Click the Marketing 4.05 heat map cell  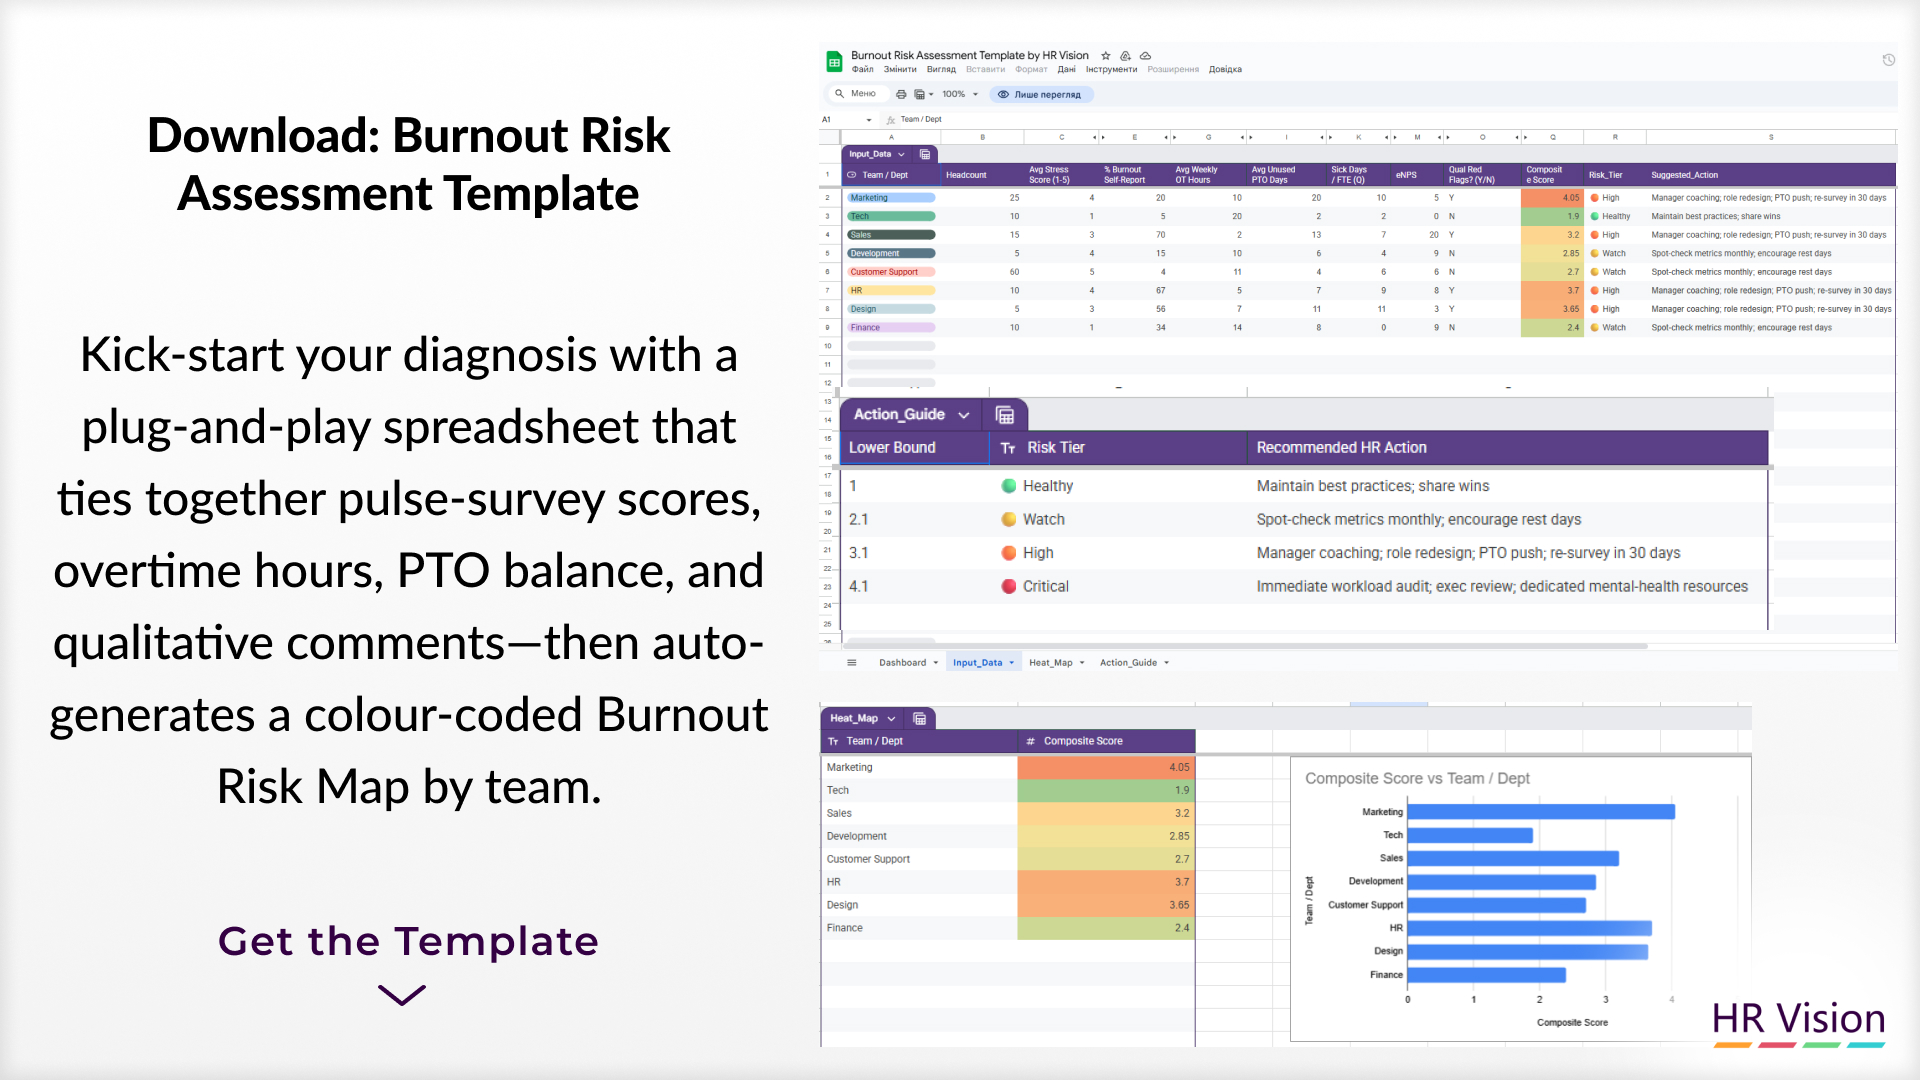pyautogui.click(x=1106, y=767)
